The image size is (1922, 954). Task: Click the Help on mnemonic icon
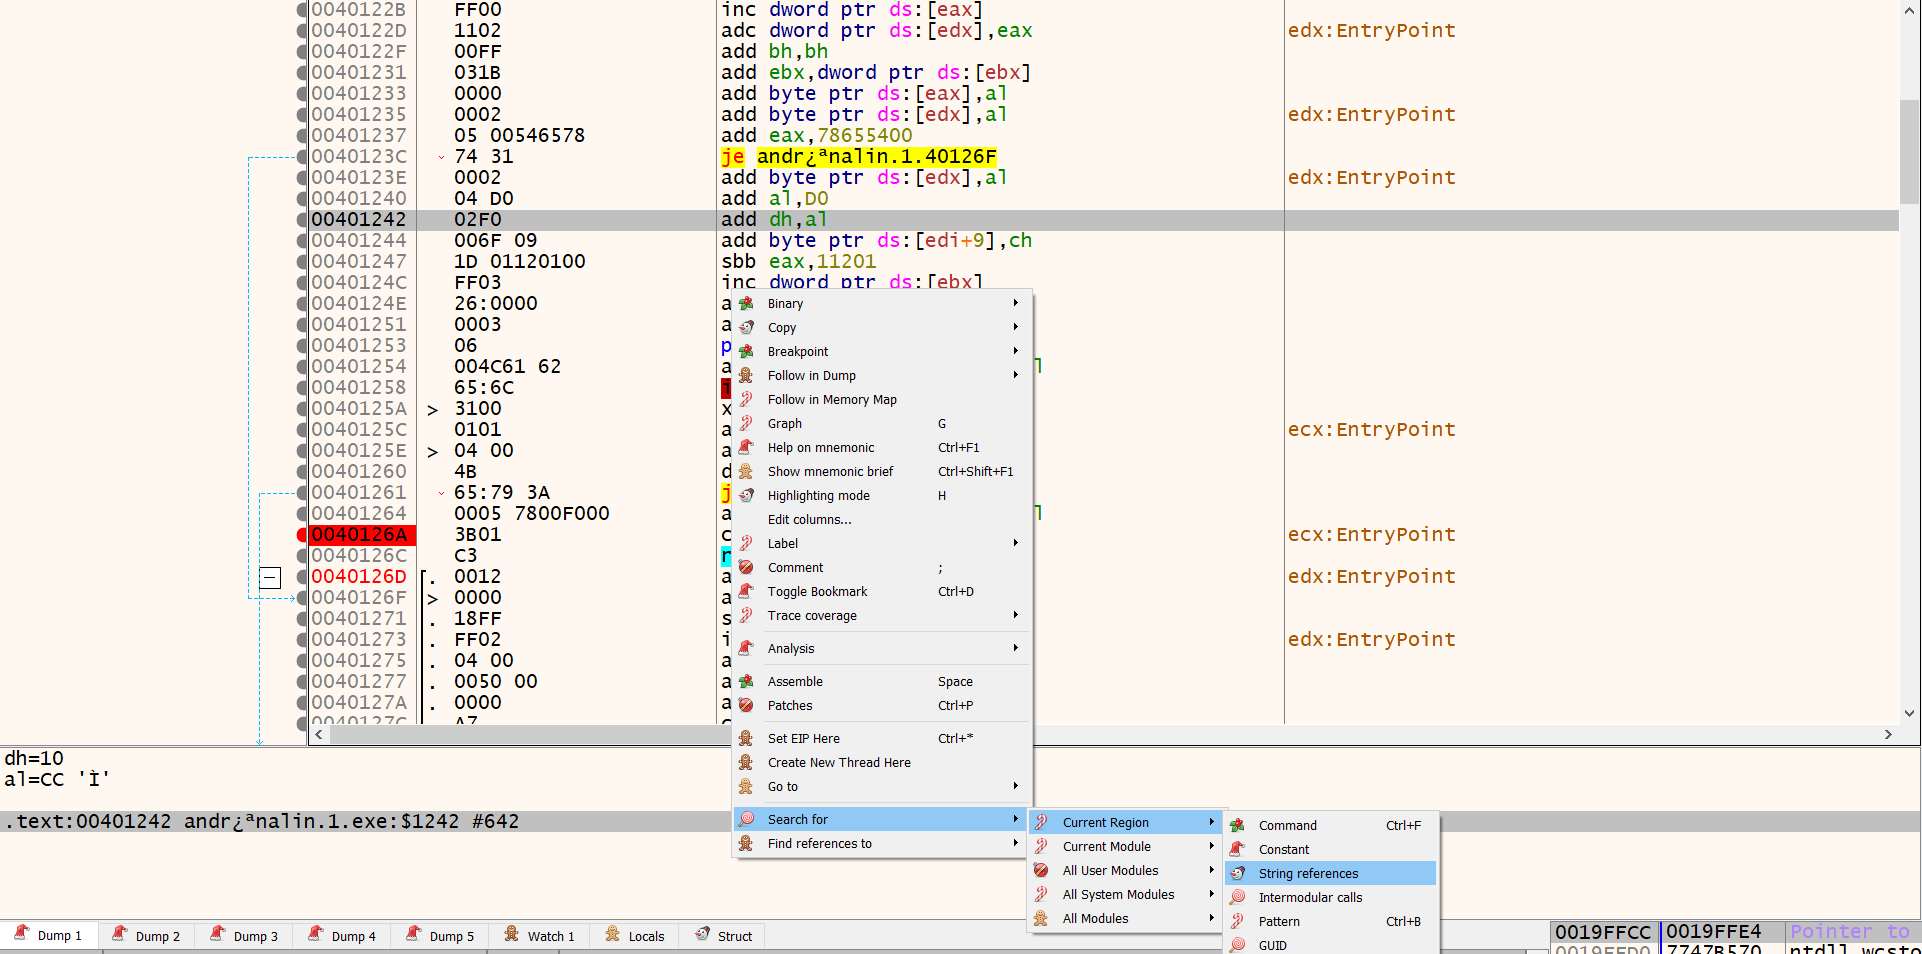click(x=746, y=447)
